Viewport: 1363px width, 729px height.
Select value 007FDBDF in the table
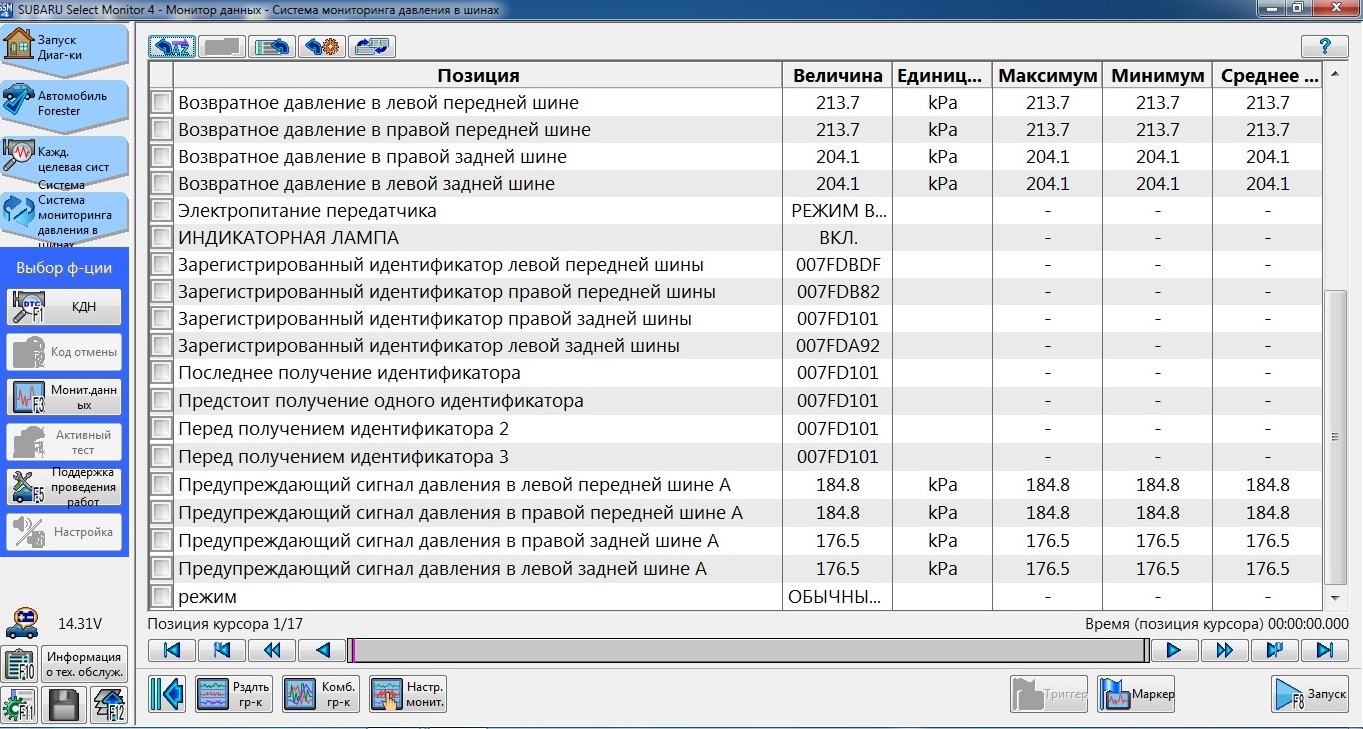tap(838, 265)
